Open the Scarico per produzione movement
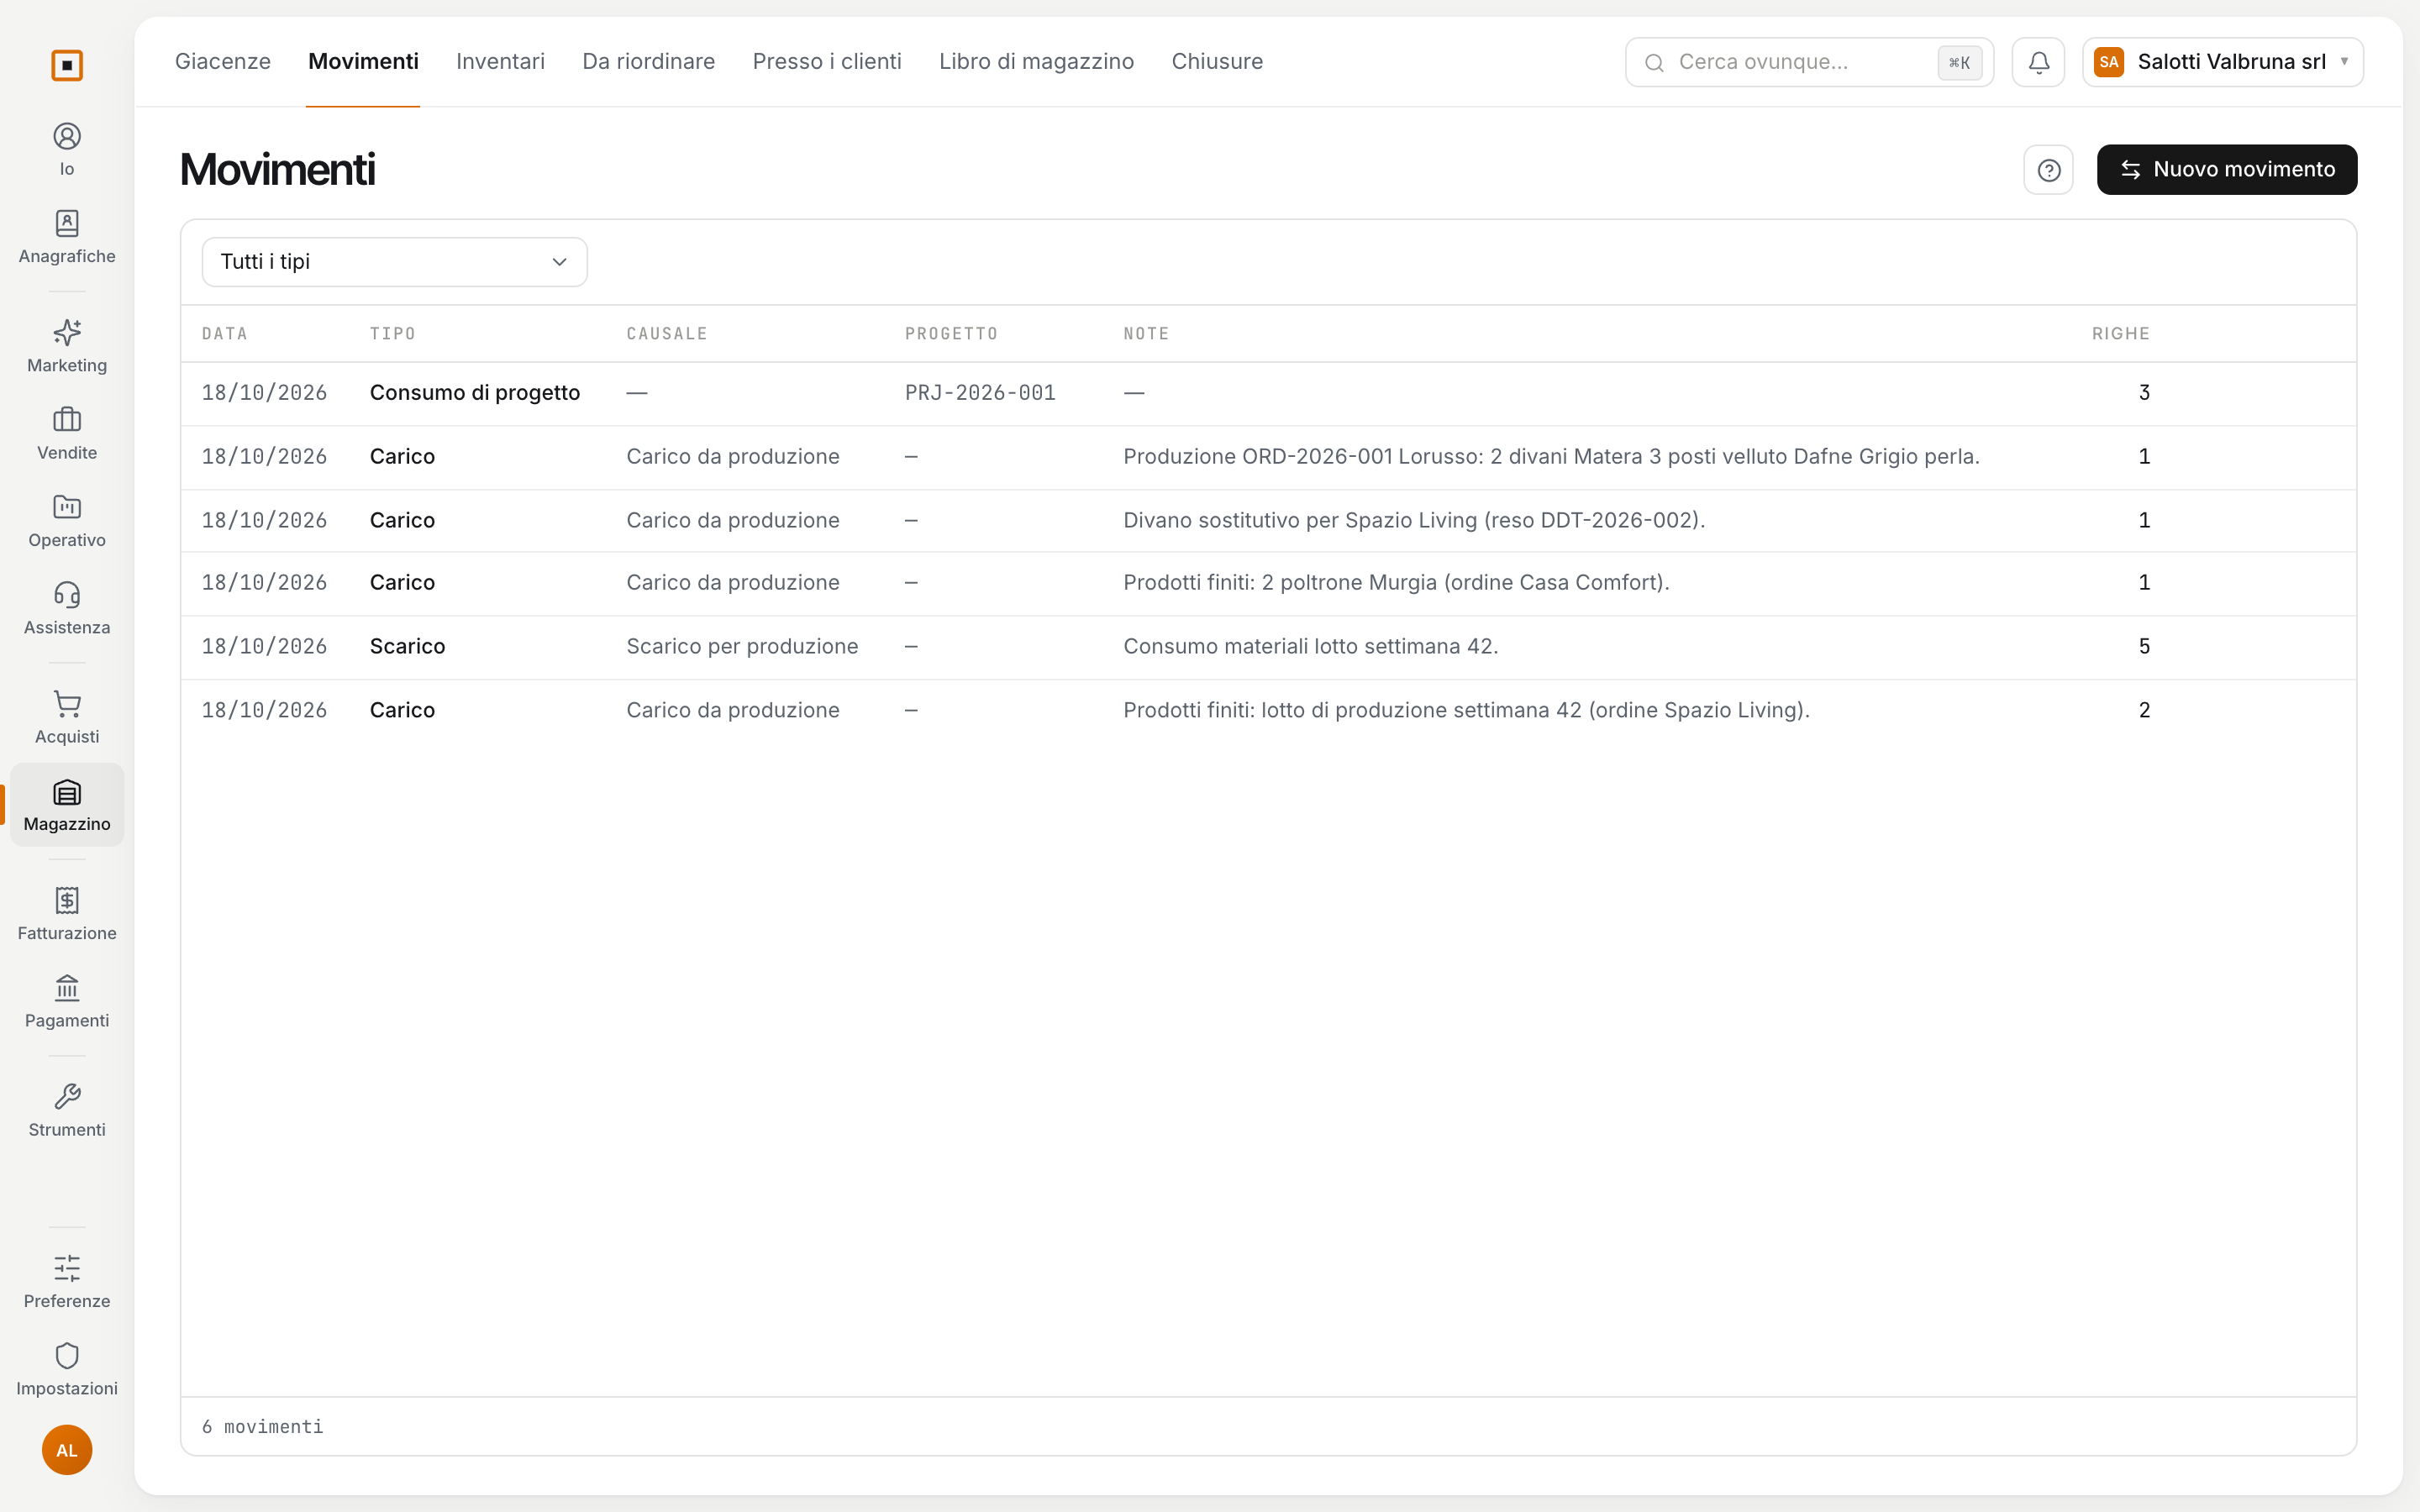 [x=1268, y=647]
